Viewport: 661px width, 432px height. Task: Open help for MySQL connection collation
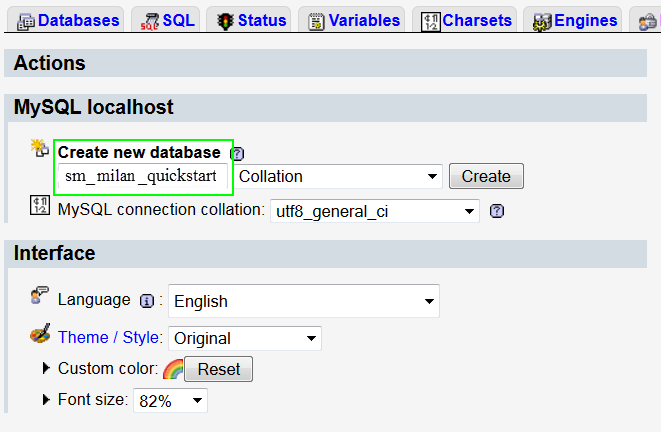[497, 211]
